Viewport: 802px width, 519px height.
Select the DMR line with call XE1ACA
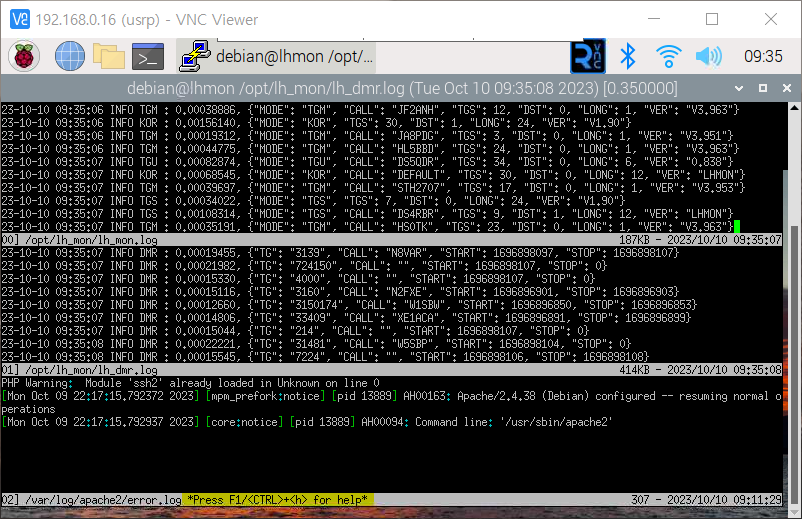tap(346, 318)
